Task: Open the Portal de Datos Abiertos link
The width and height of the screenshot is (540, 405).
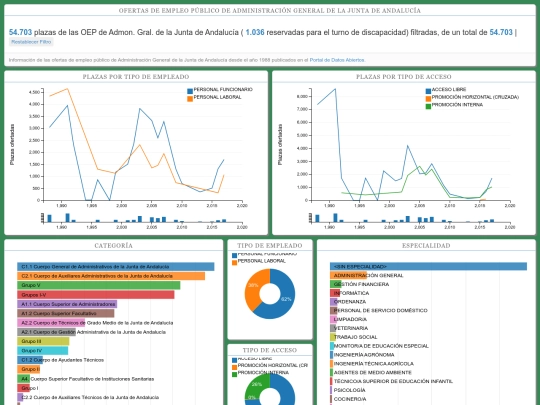Action: pos(337,60)
